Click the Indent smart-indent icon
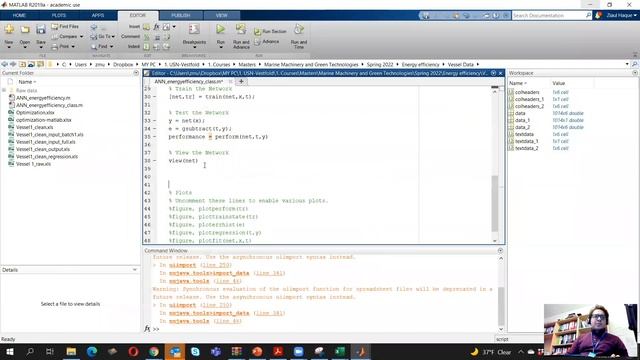640x360 pixels. (x=147, y=47)
